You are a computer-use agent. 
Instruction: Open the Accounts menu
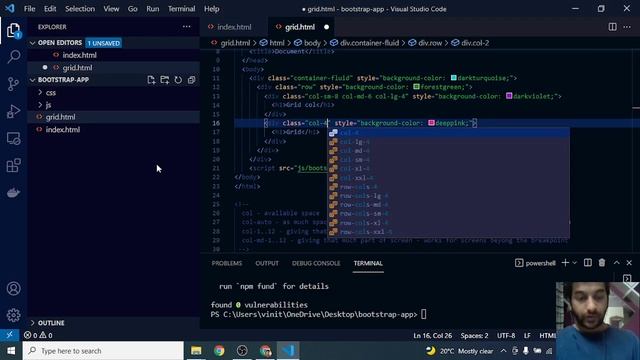point(13,289)
